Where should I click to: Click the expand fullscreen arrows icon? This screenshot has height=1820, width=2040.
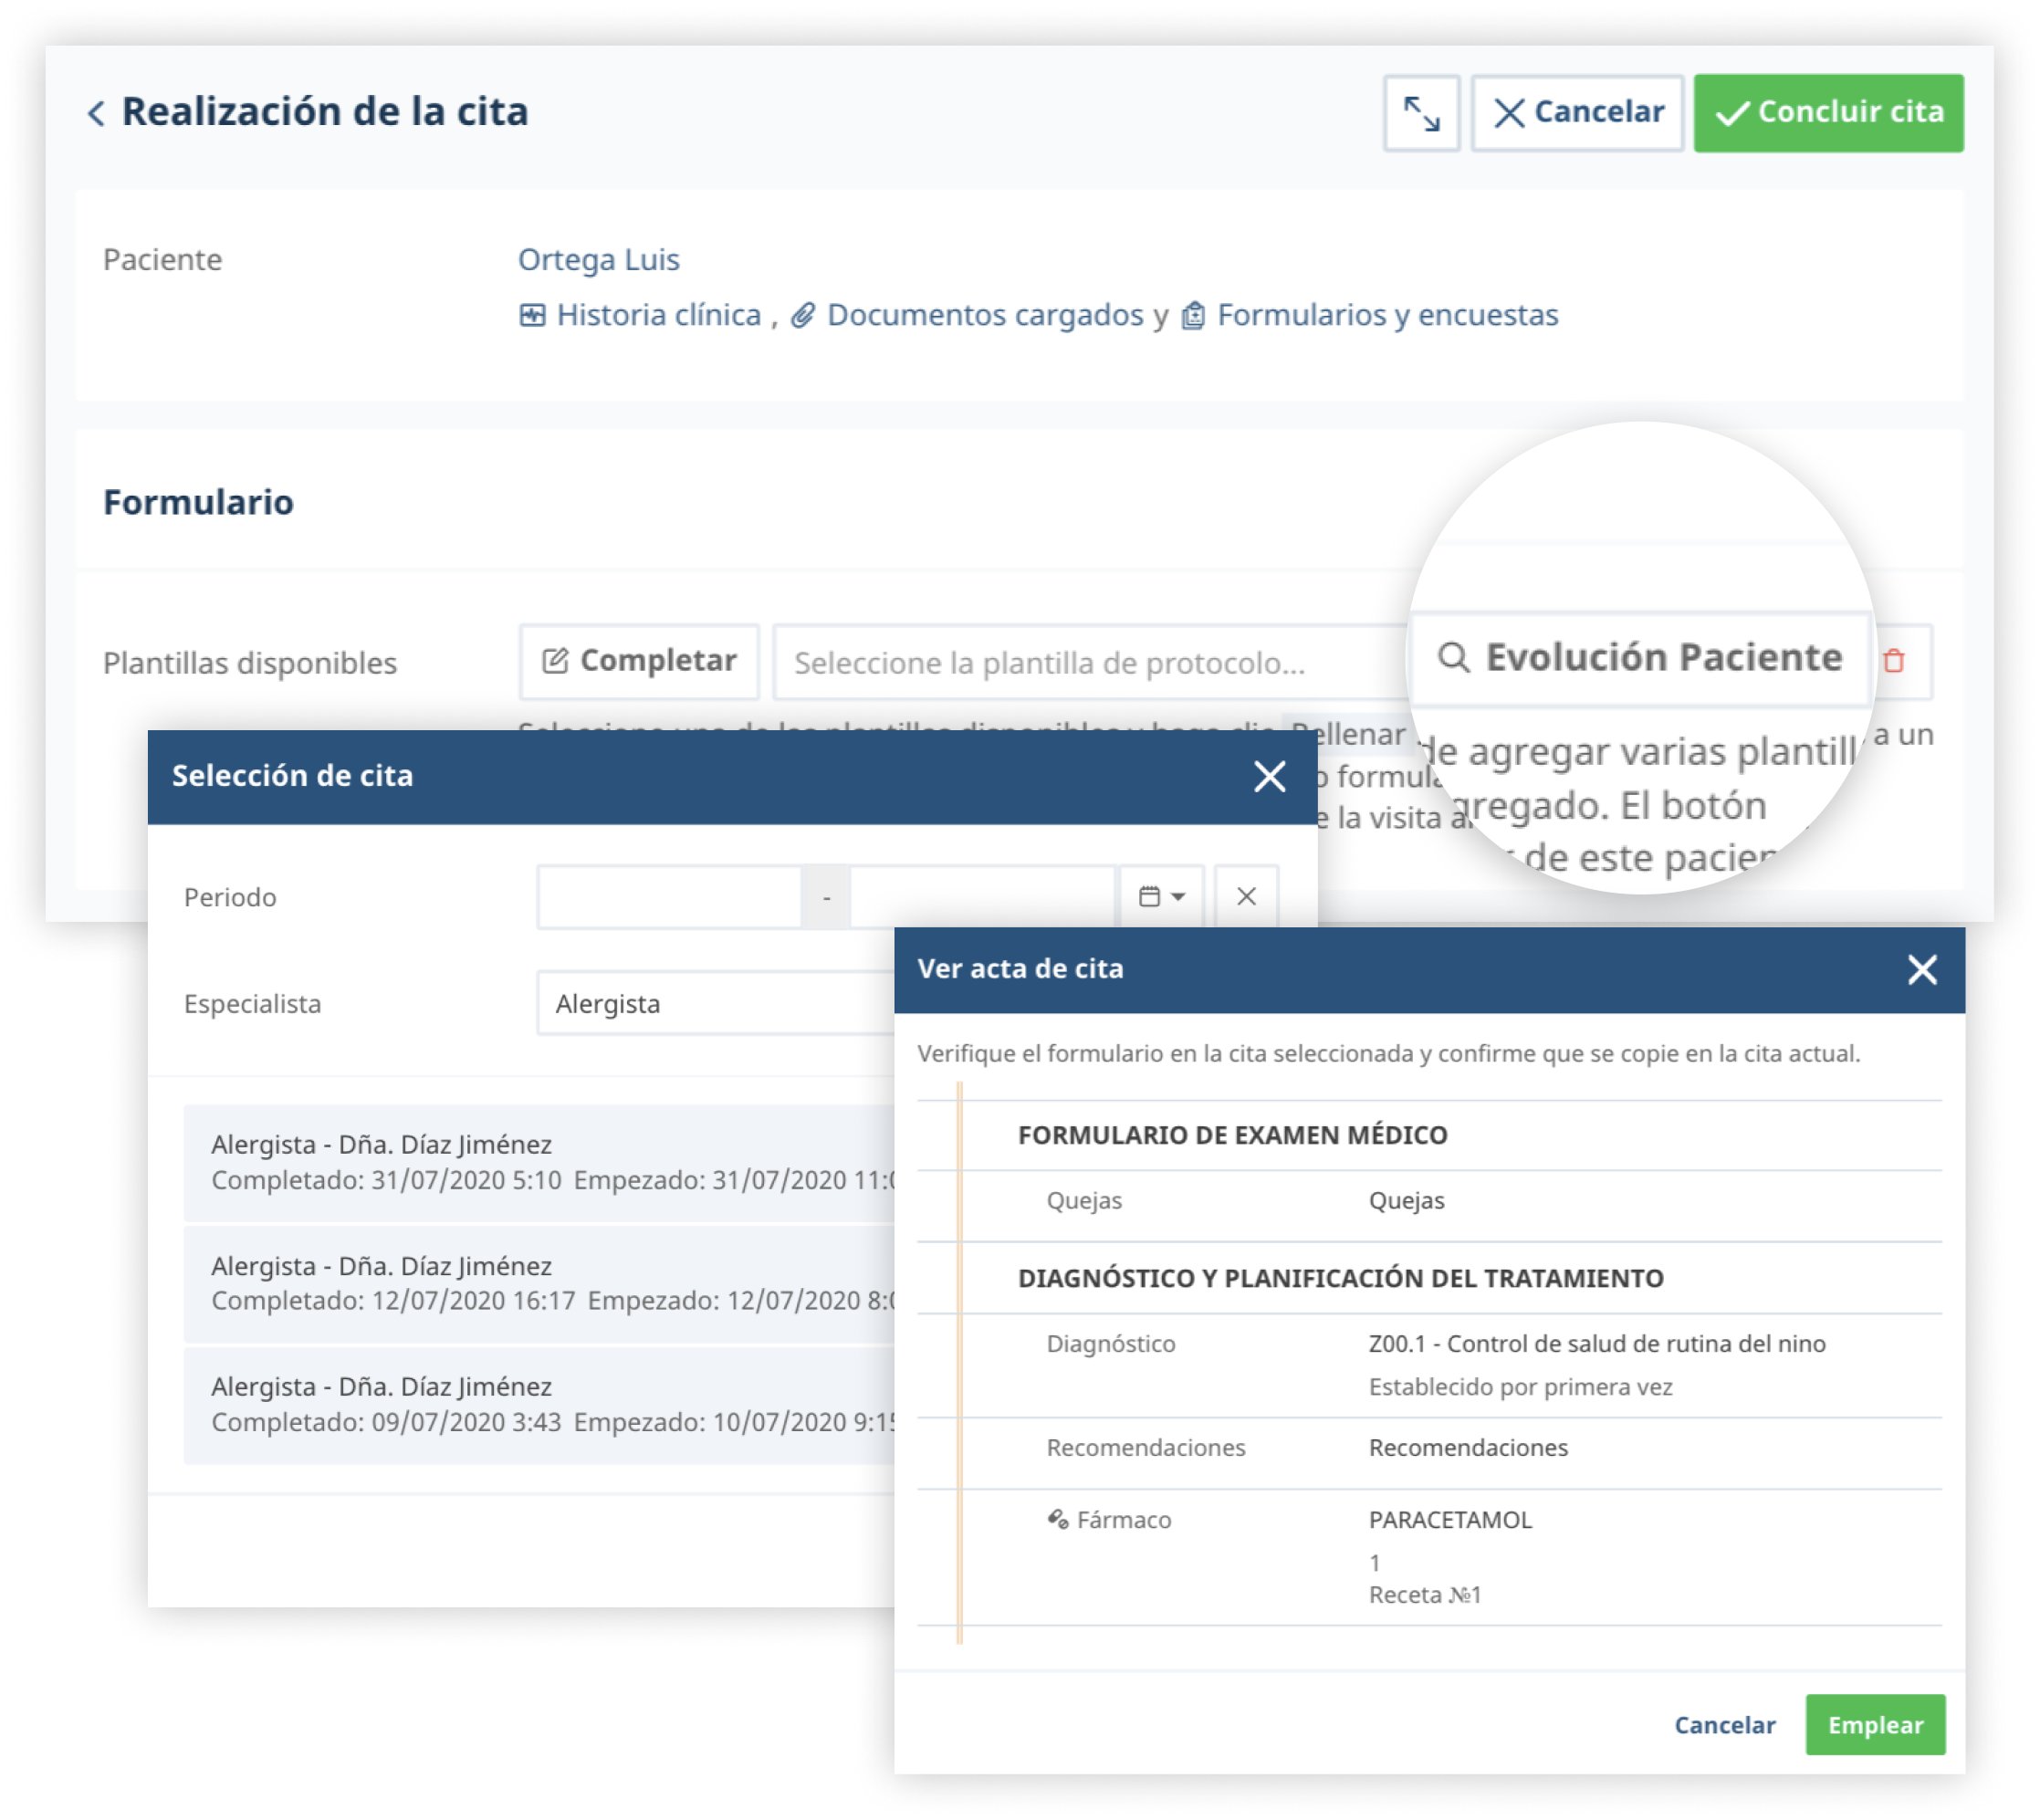(x=1420, y=113)
